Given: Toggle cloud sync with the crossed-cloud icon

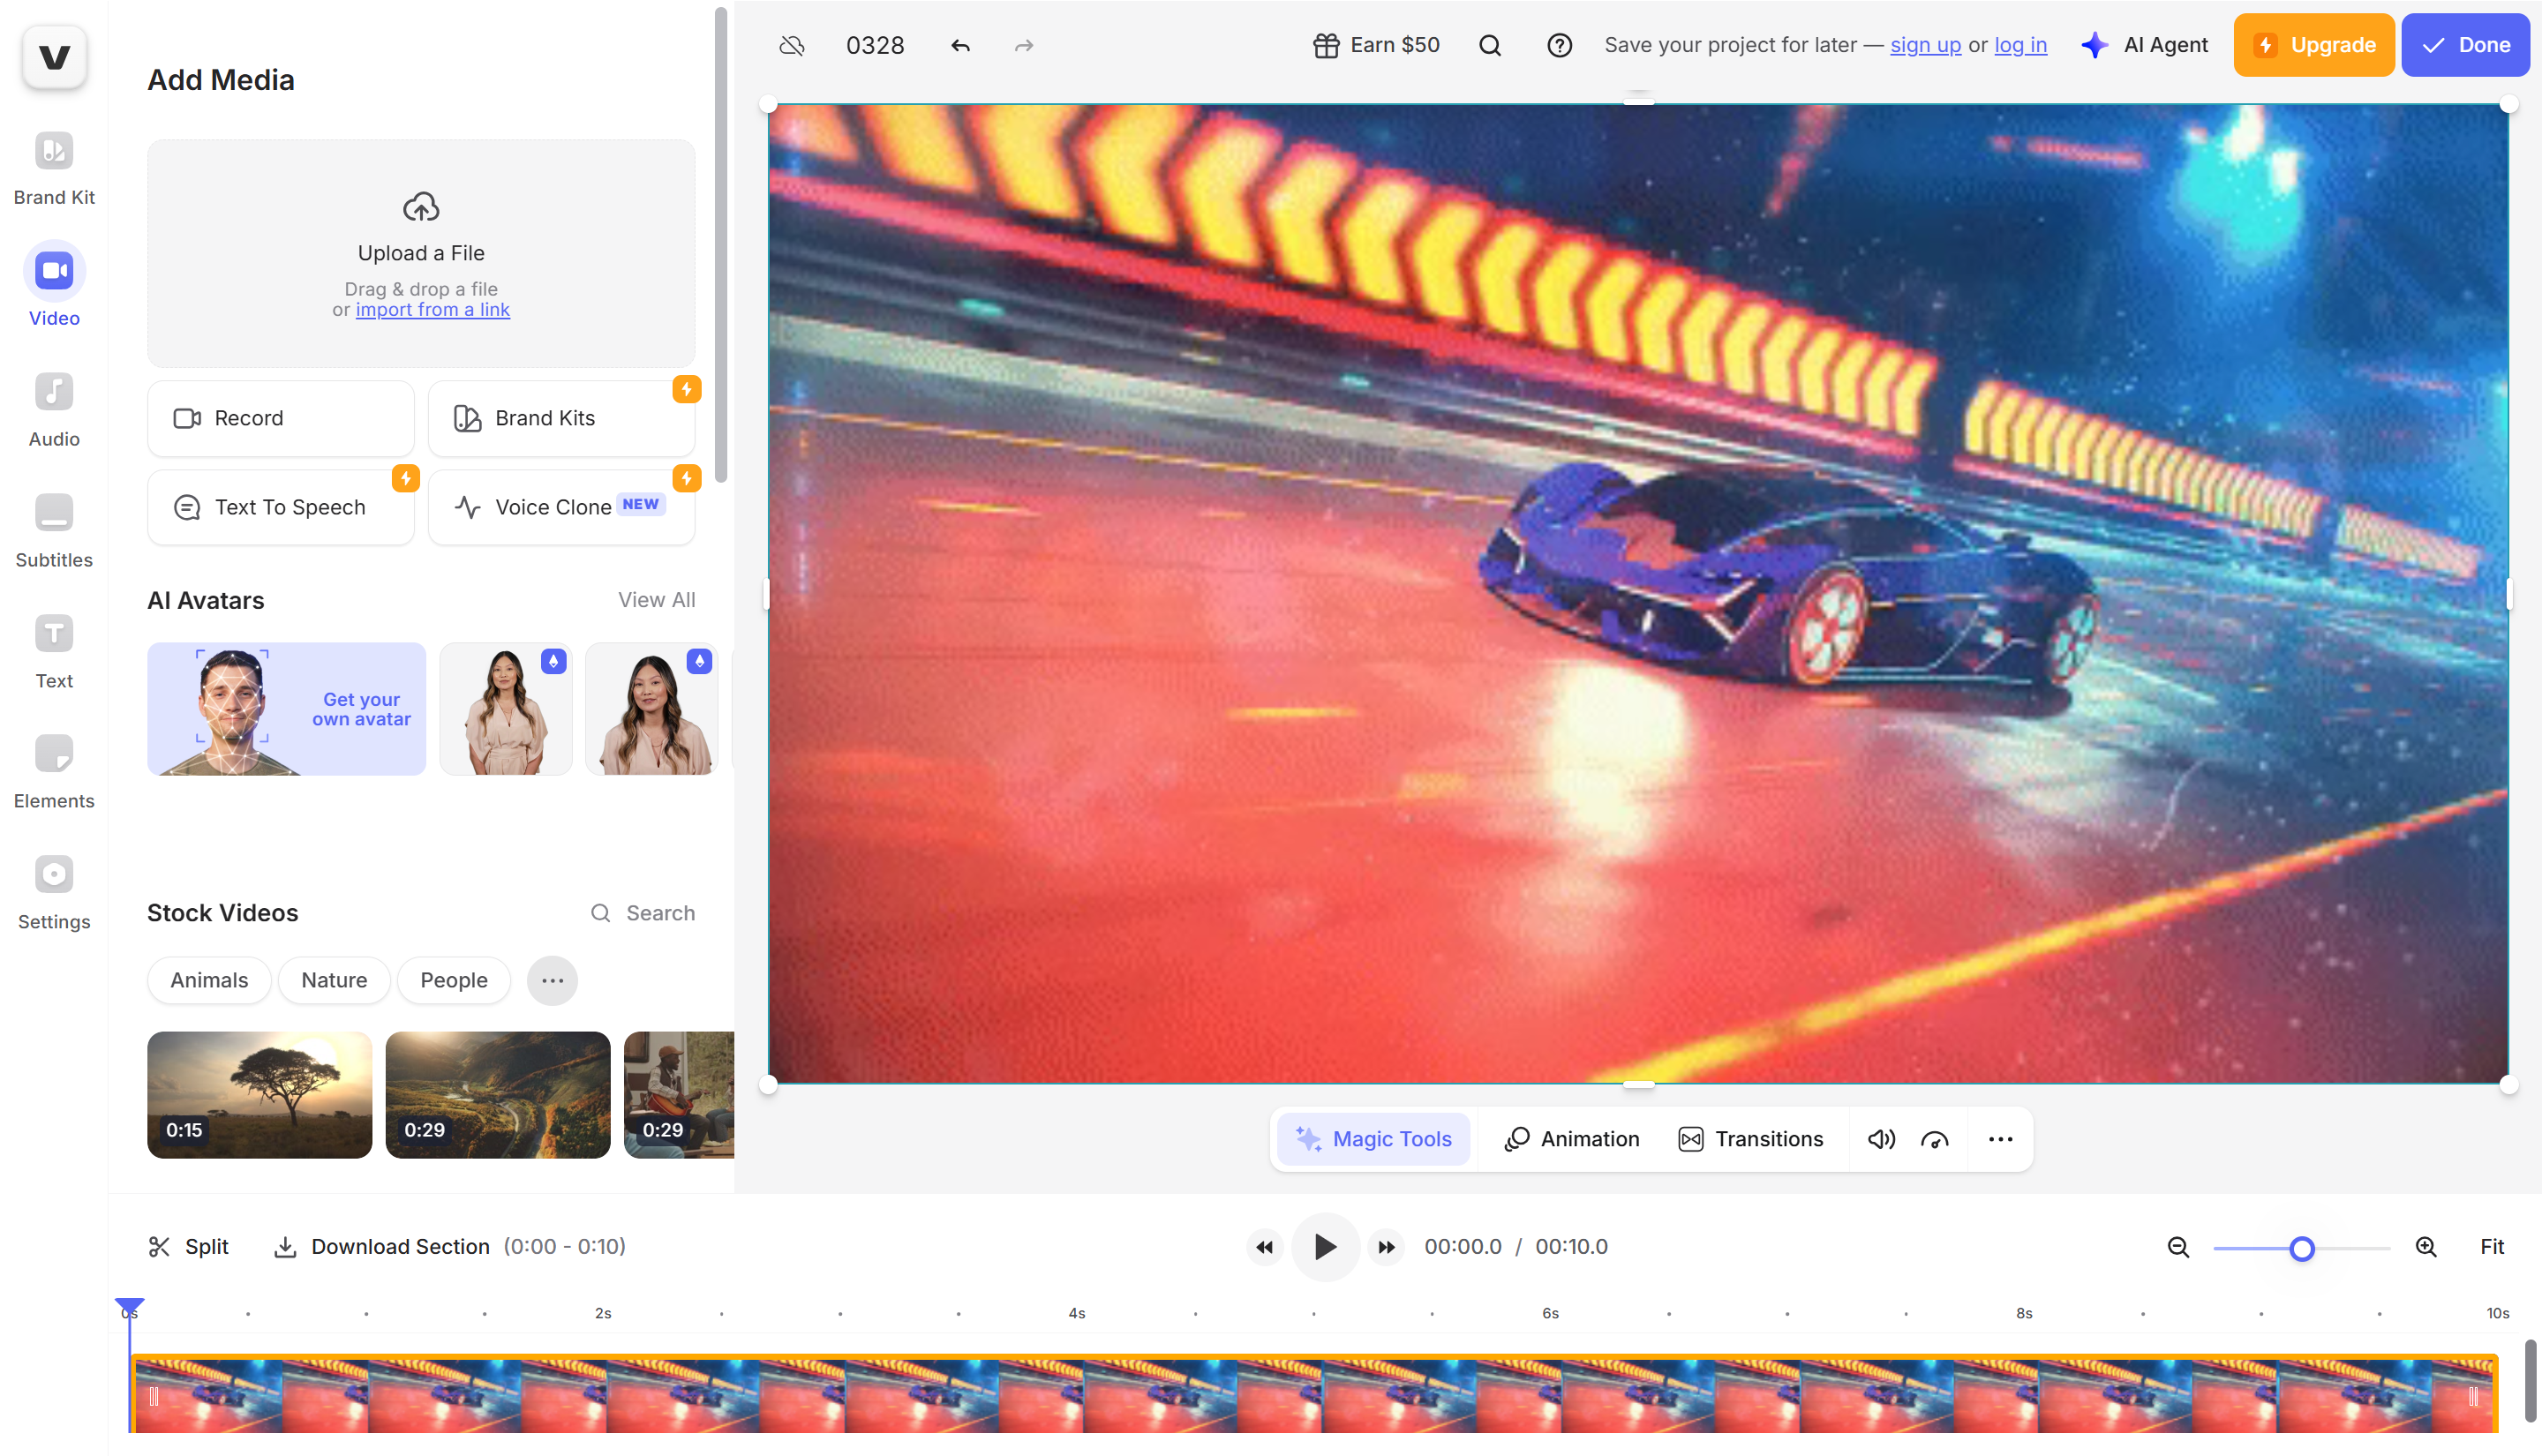Looking at the screenshot, I should (x=791, y=45).
